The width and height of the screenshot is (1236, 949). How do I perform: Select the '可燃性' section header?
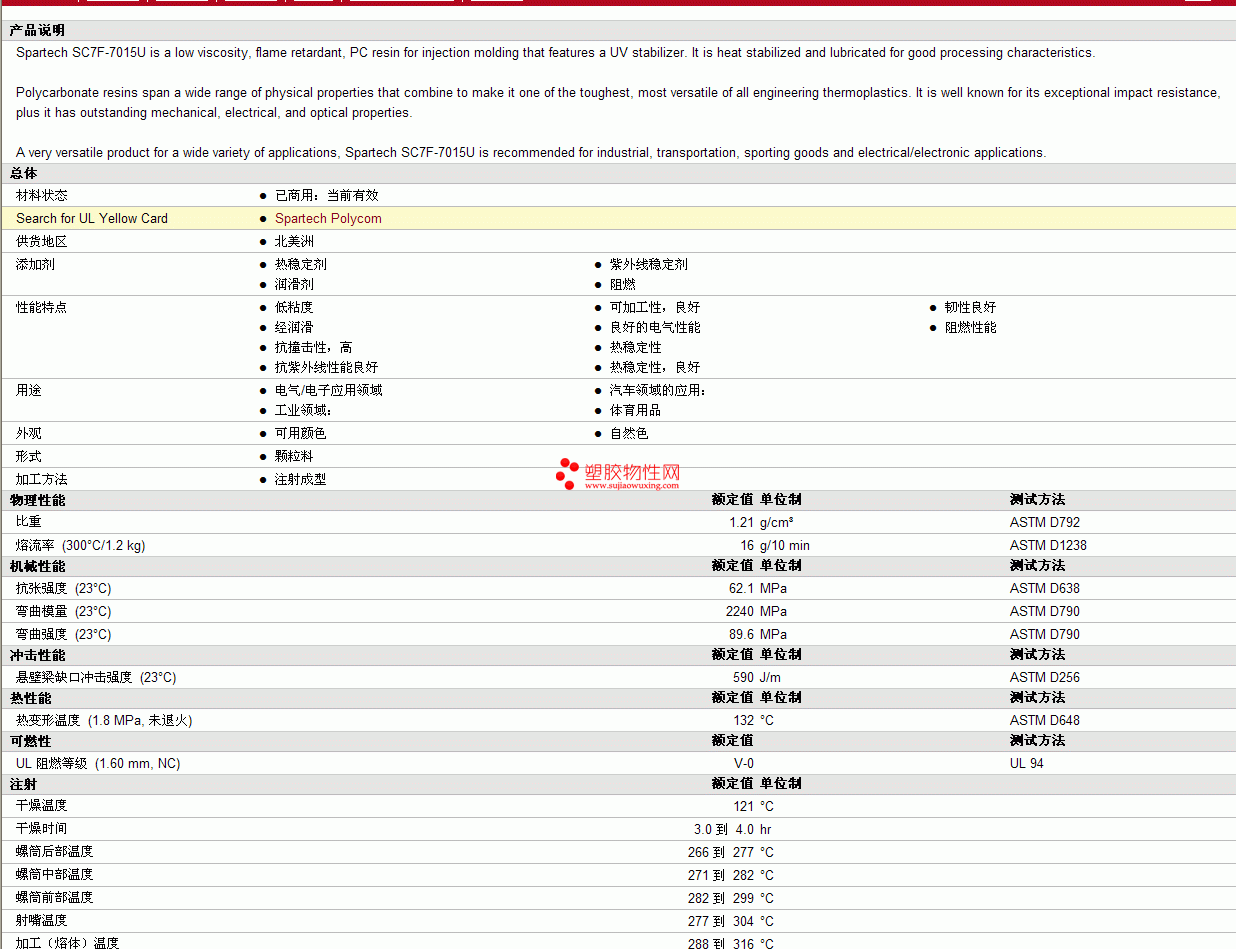(30, 741)
